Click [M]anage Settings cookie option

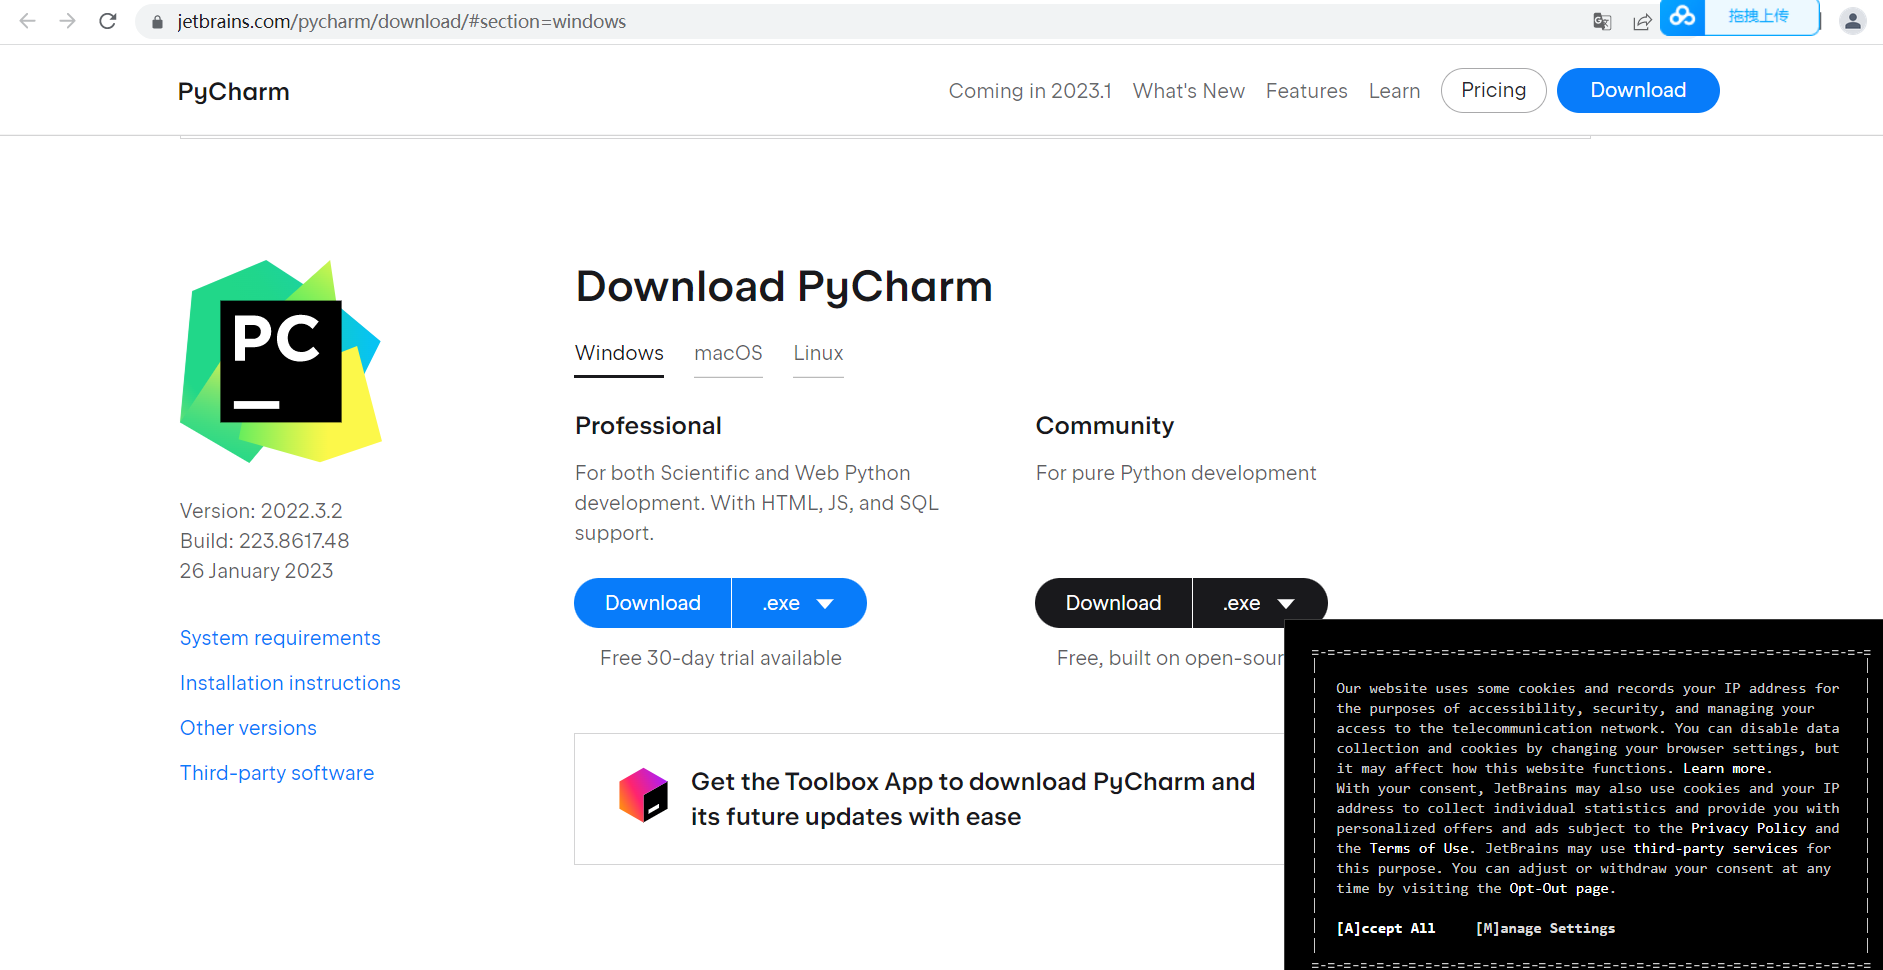[x=1545, y=928]
